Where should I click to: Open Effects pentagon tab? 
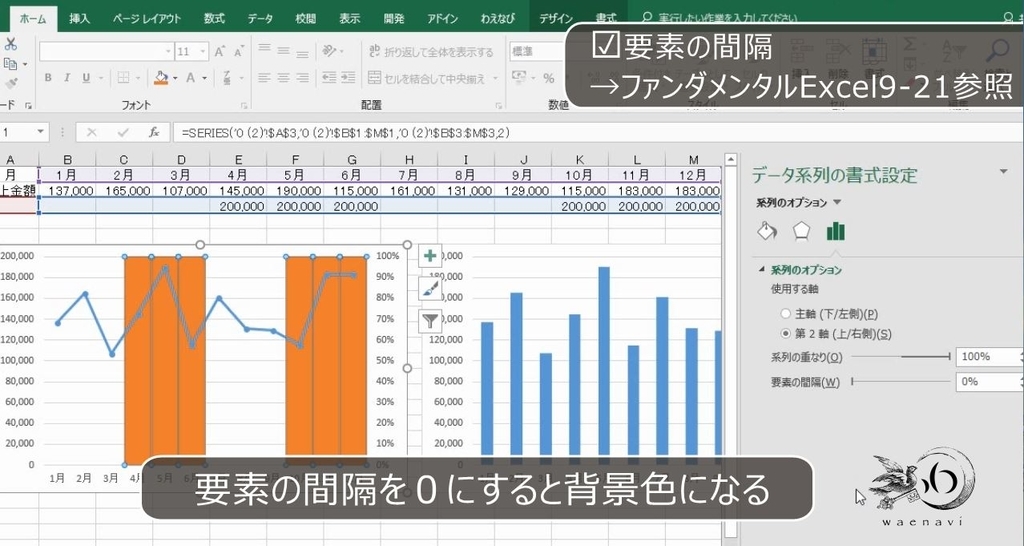click(x=801, y=231)
